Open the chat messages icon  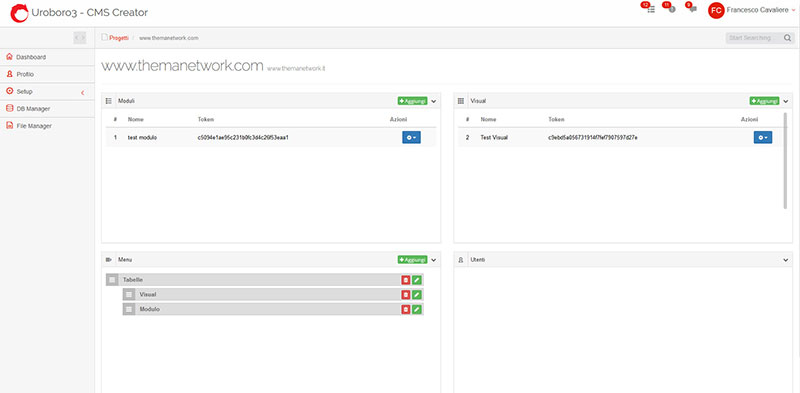[x=693, y=9]
